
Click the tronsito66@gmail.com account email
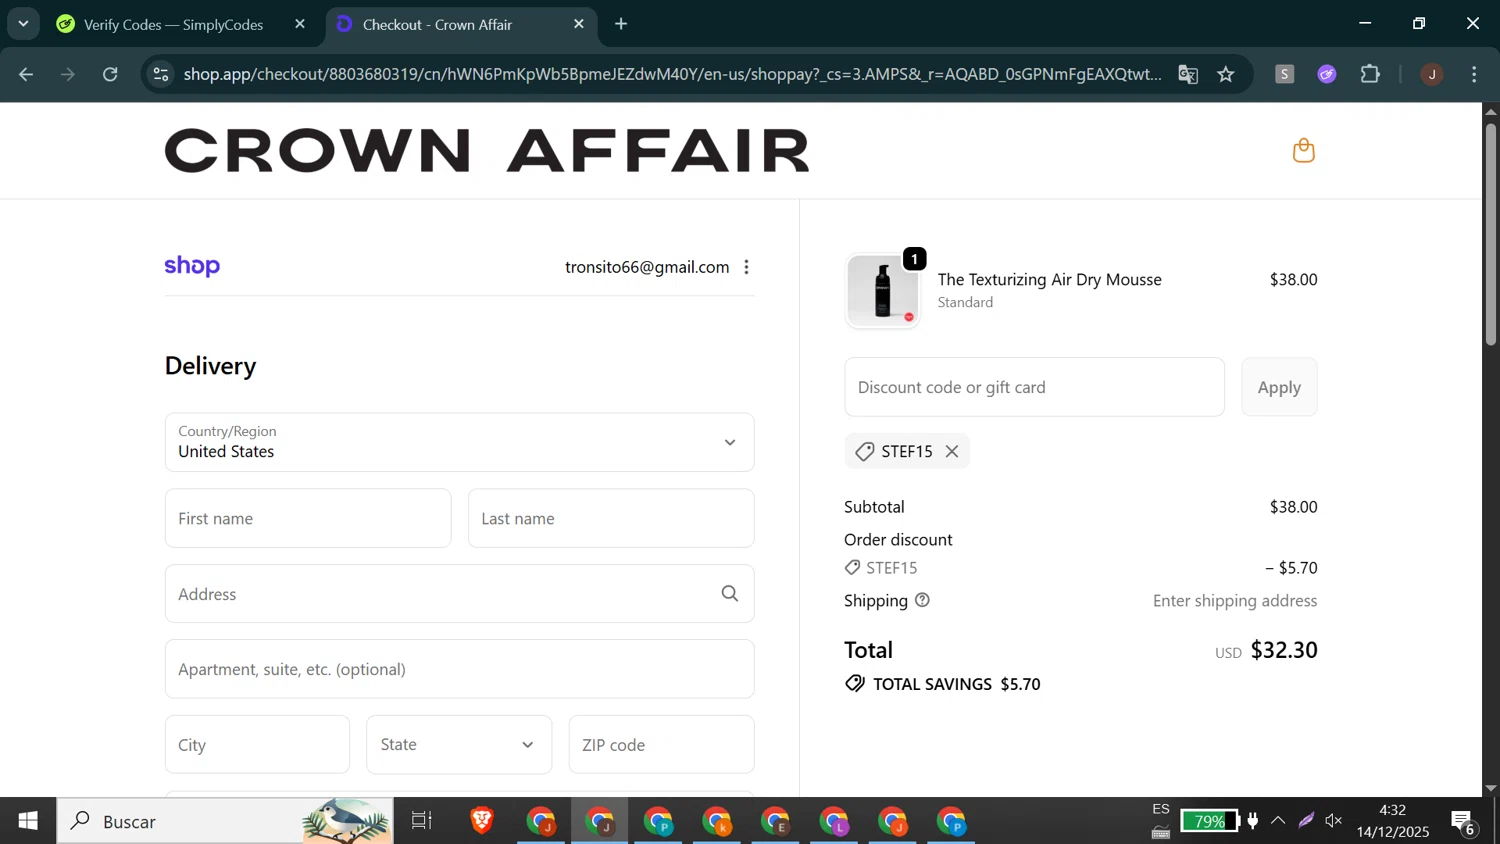tap(647, 267)
